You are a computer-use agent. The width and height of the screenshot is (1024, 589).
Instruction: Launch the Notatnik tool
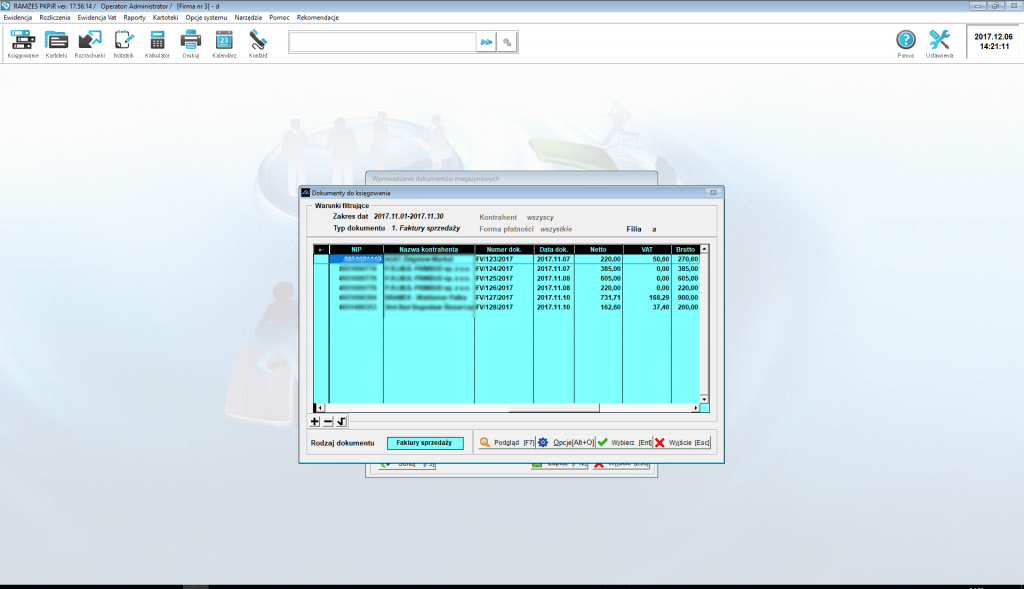pos(124,41)
